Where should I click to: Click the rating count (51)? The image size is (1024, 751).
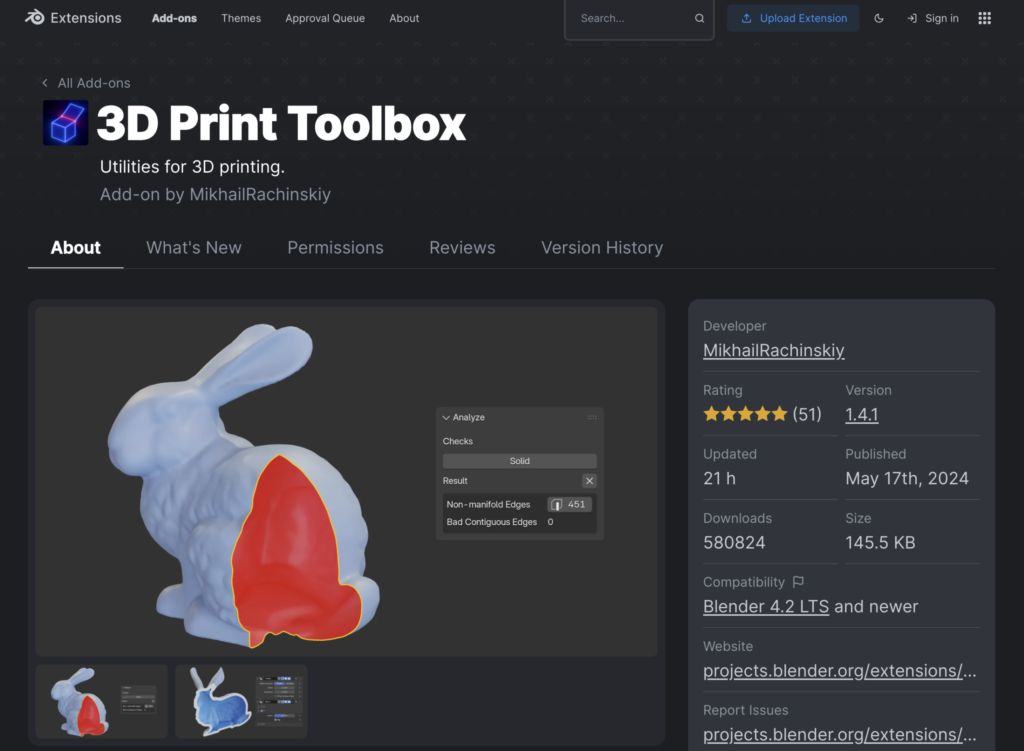807,414
